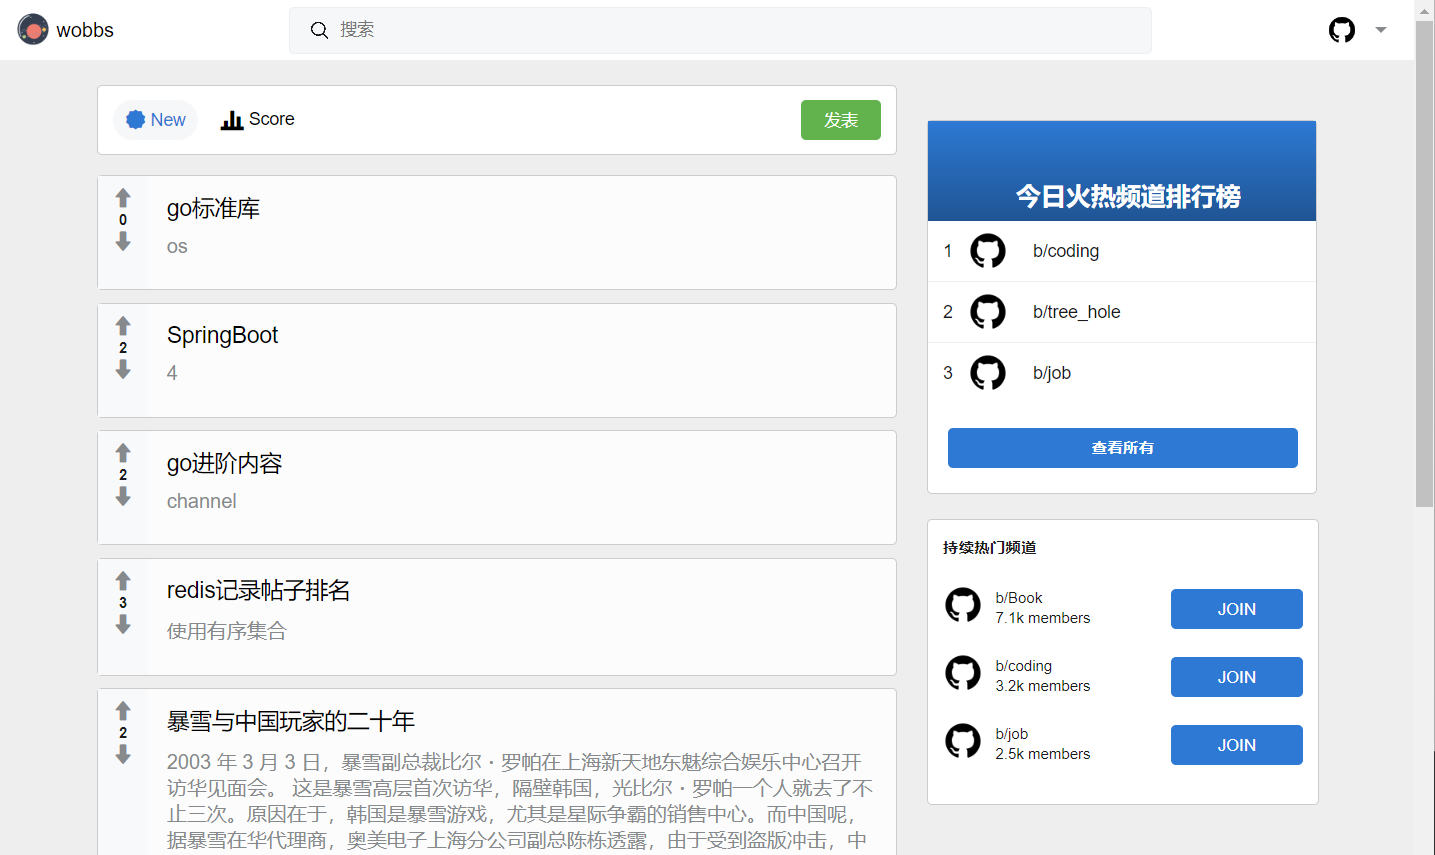Click the wobbs logo icon
Image resolution: width=1435 pixels, height=855 pixels.
(x=33, y=29)
